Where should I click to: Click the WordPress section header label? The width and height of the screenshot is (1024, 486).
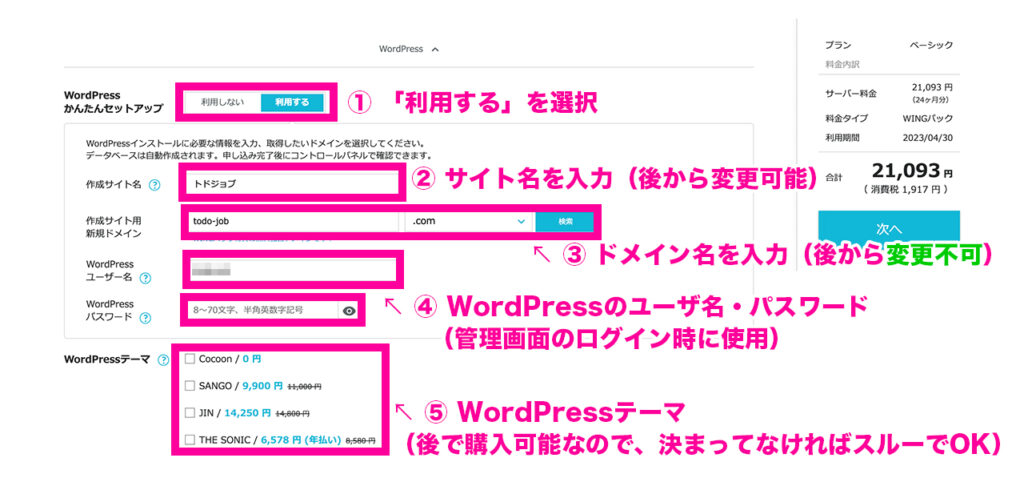pos(401,50)
